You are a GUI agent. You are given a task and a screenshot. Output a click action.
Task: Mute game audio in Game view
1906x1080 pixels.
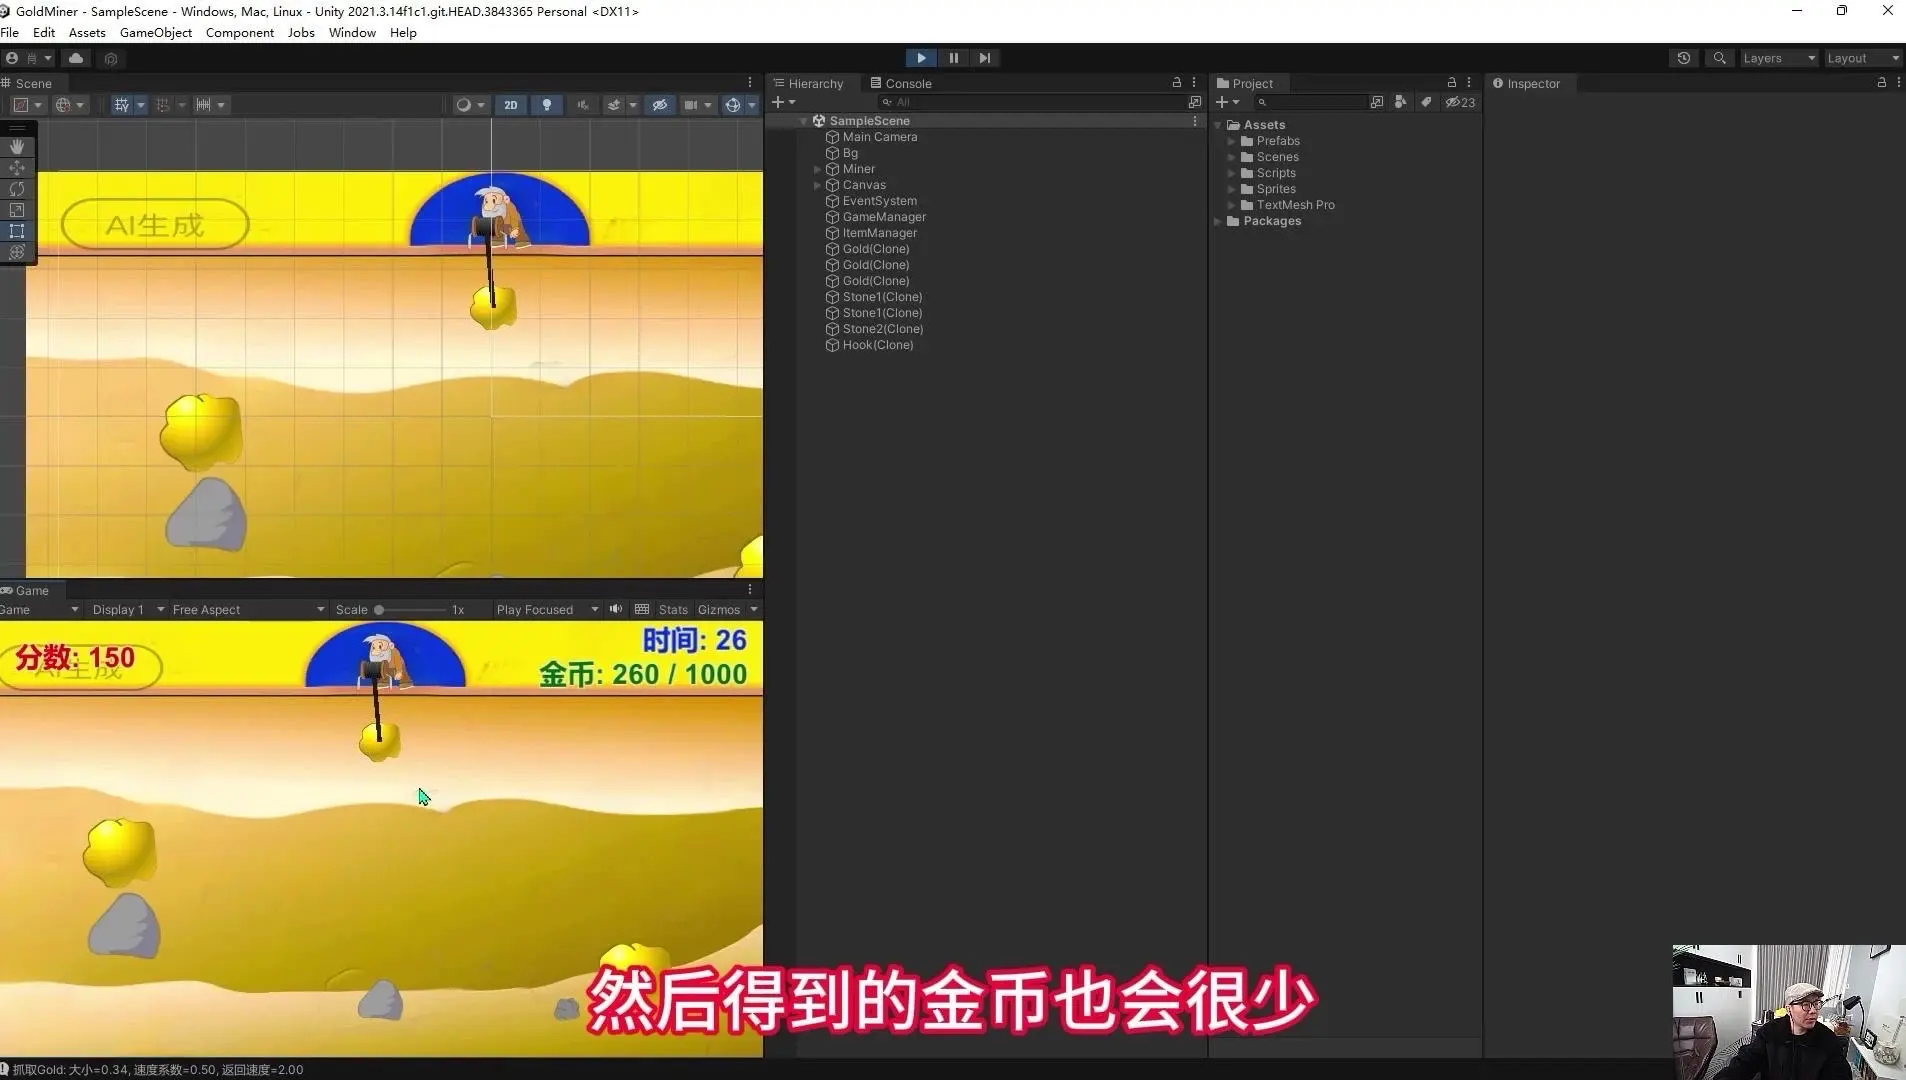[x=616, y=609]
